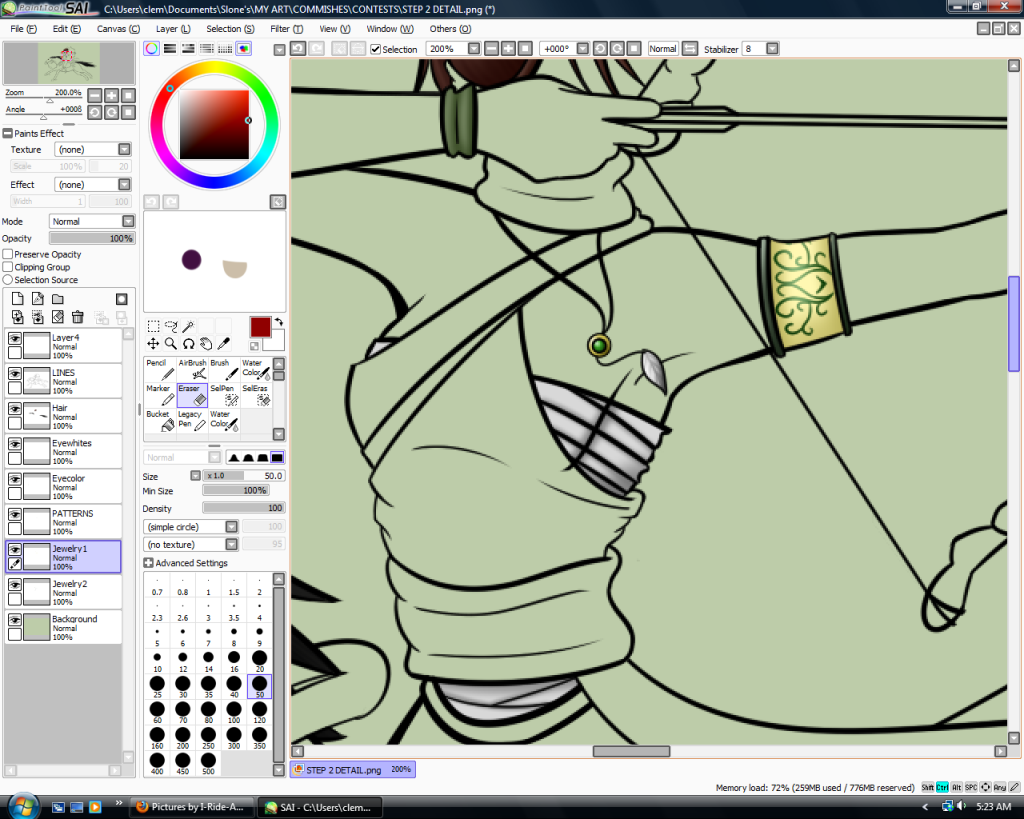Click the dark red foreground color swatch
Image resolution: width=1024 pixels, height=819 pixels.
pyautogui.click(x=260, y=326)
